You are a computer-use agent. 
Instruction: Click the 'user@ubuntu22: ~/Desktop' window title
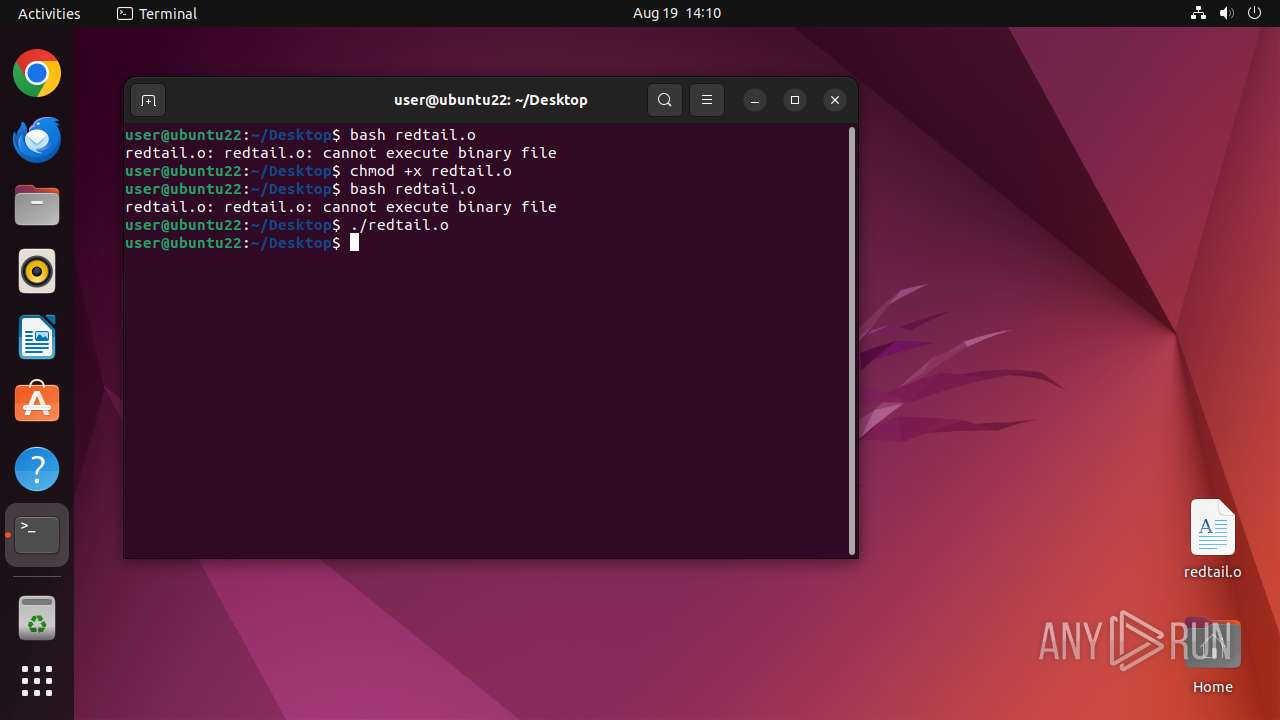pos(491,100)
